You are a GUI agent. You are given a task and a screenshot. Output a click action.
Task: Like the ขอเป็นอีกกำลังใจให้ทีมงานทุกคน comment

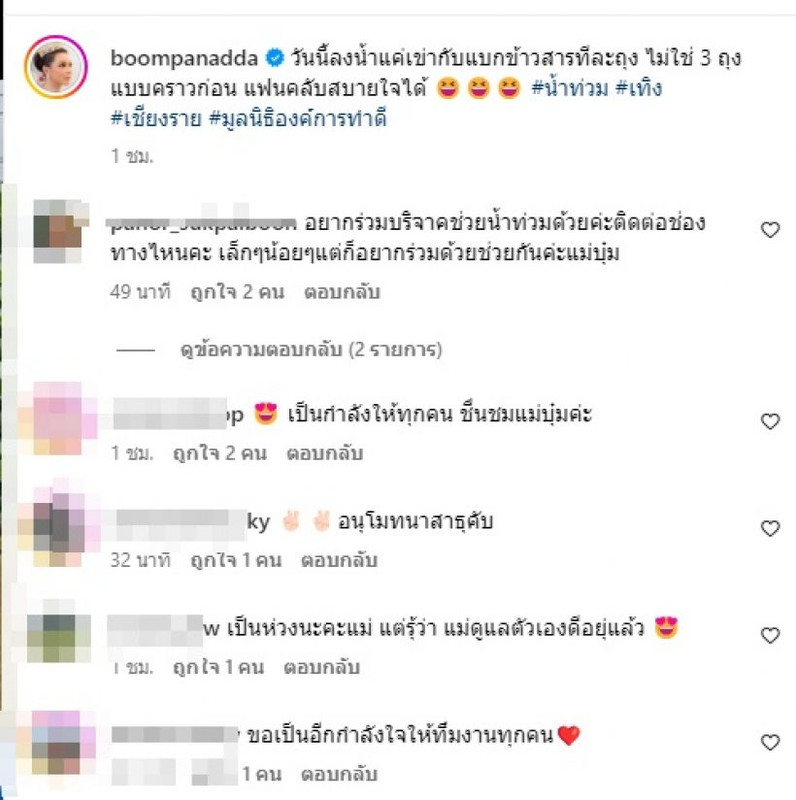pos(770,742)
